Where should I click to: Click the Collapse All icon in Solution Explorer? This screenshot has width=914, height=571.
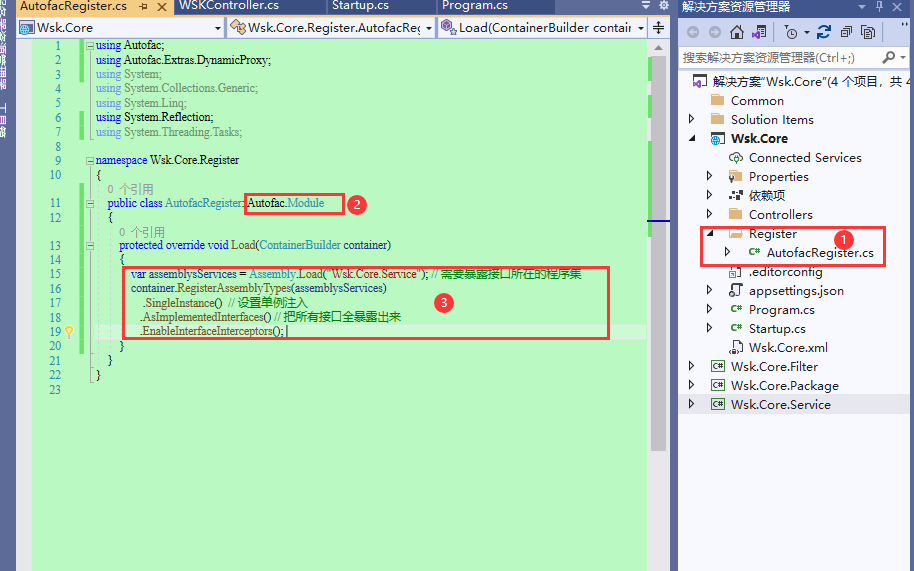846,32
